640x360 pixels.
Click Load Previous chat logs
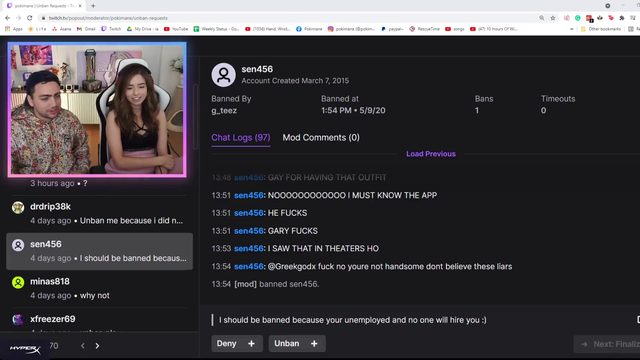tap(431, 154)
